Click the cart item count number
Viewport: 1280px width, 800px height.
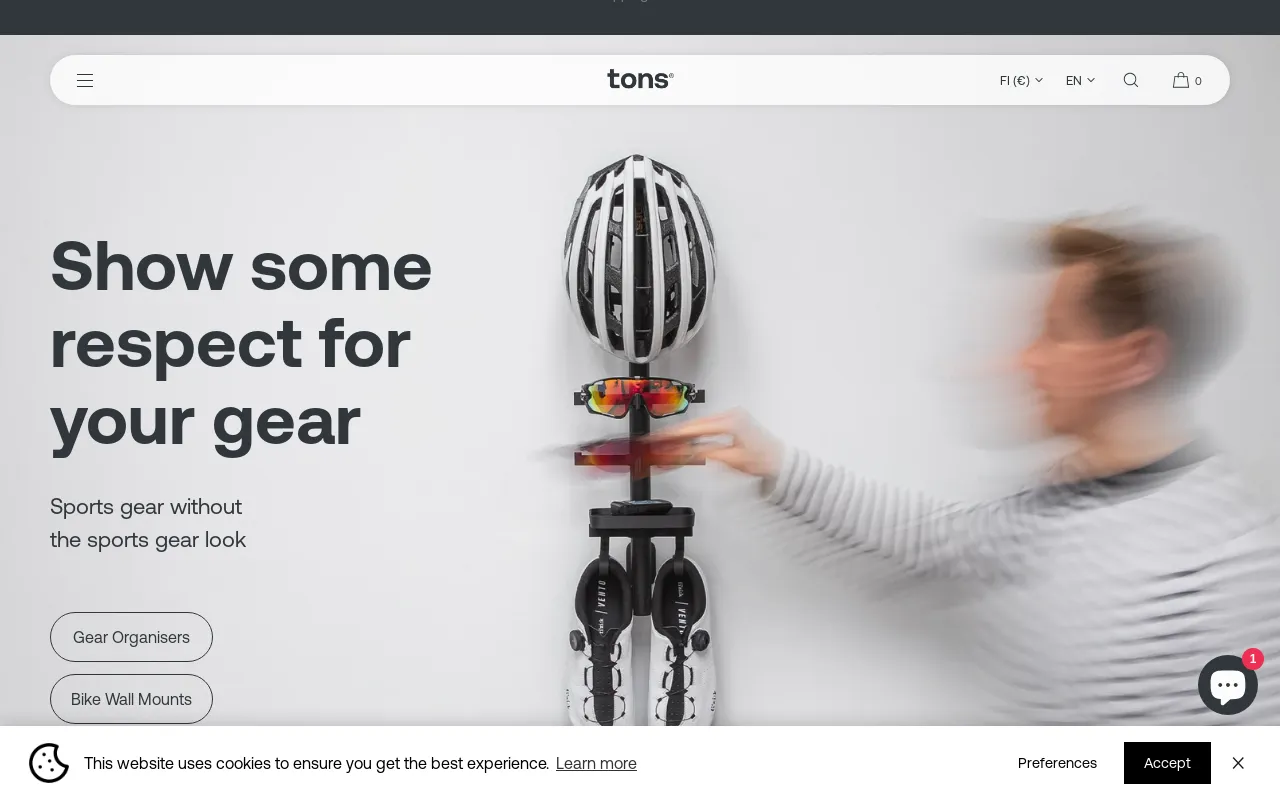tap(1198, 81)
